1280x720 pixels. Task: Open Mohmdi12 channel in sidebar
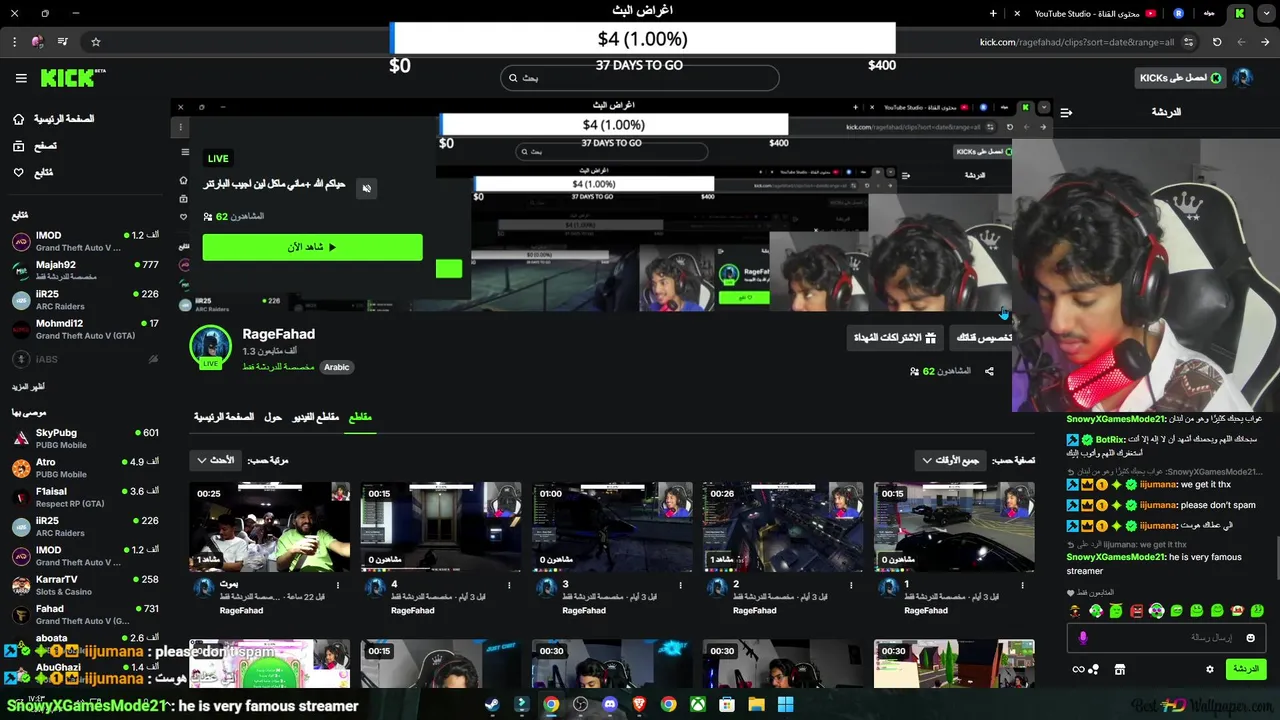click(85, 329)
